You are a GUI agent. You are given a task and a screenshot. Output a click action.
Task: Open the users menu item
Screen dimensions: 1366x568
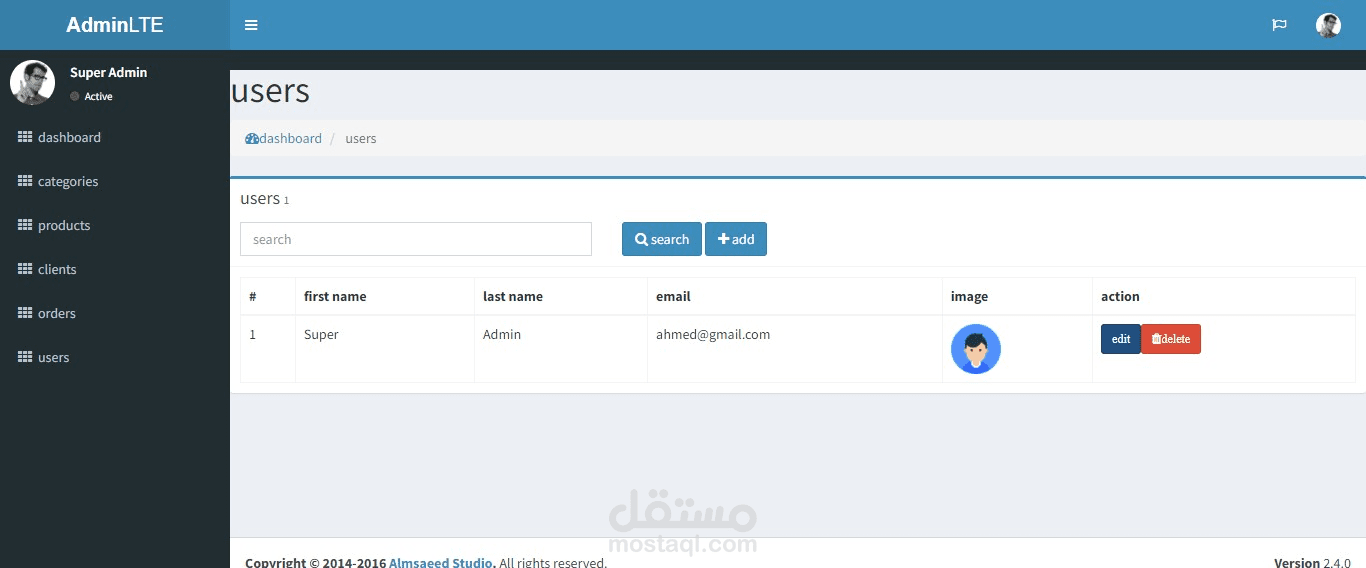tap(115, 357)
